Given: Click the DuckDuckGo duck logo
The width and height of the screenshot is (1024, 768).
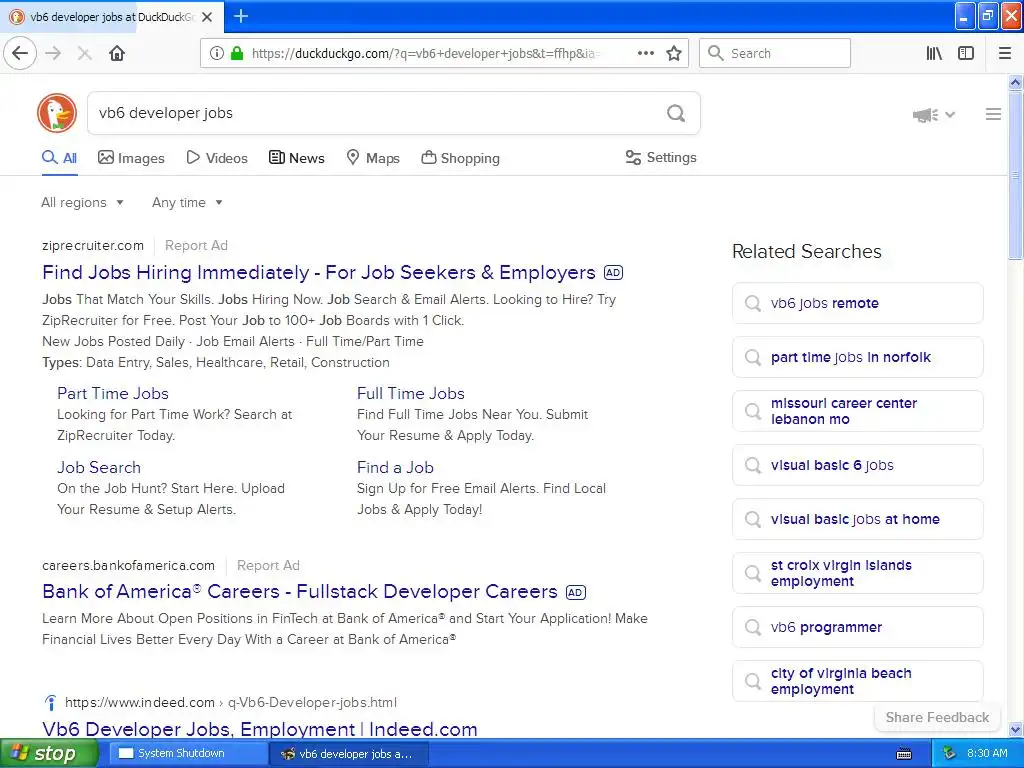Looking at the screenshot, I should pos(57,113).
